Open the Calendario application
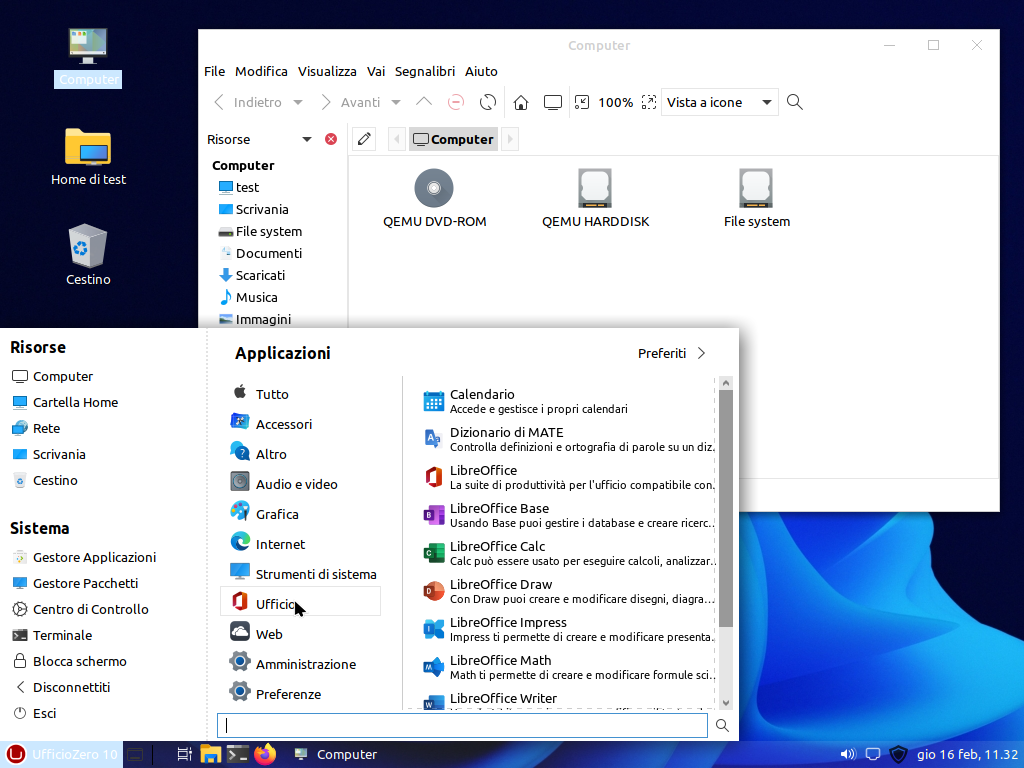 (x=483, y=394)
